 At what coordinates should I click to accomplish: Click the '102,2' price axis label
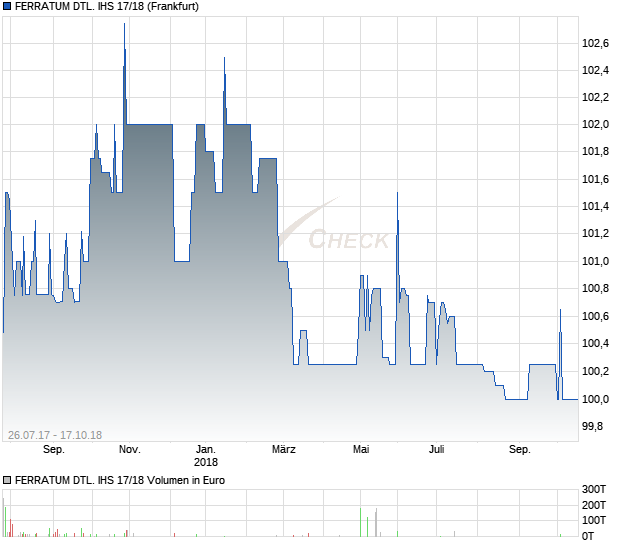pos(595,97)
